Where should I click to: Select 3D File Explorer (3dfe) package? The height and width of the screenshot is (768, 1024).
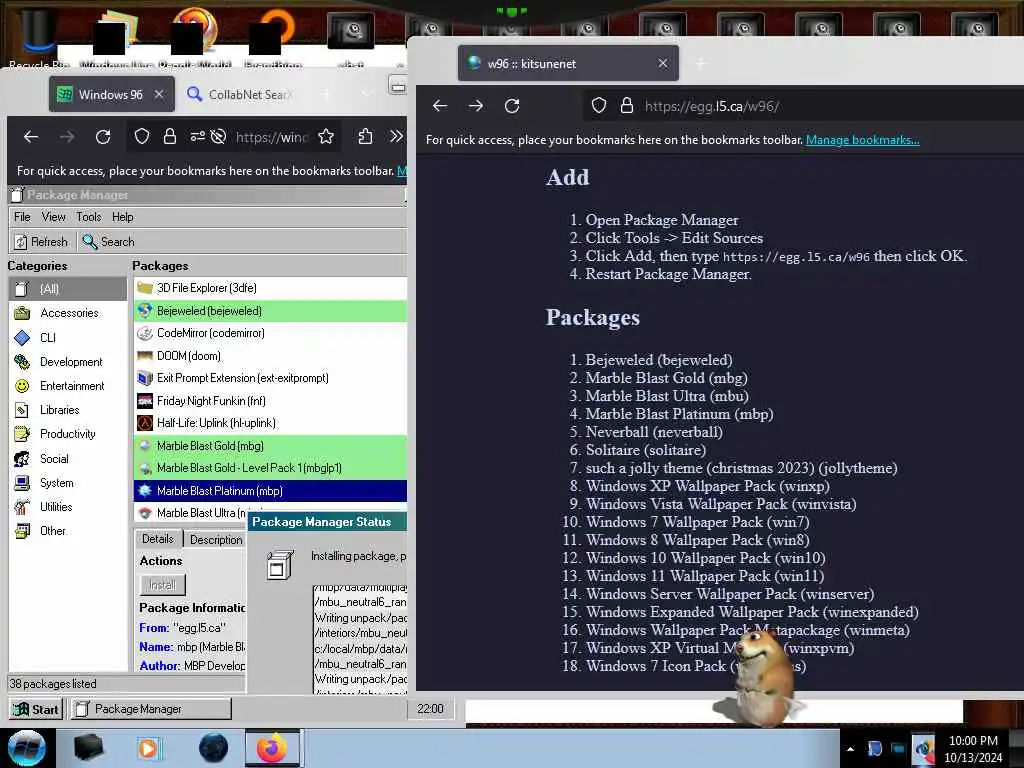[270, 288]
